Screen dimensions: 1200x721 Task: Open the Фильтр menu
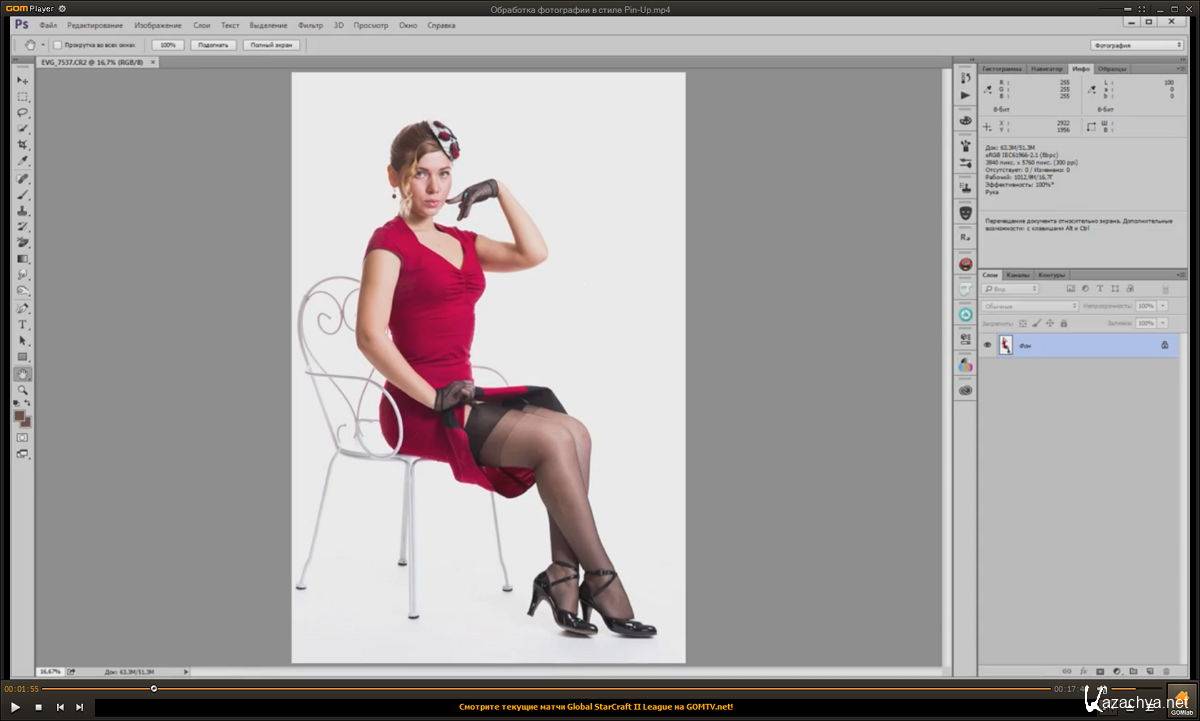click(x=310, y=25)
